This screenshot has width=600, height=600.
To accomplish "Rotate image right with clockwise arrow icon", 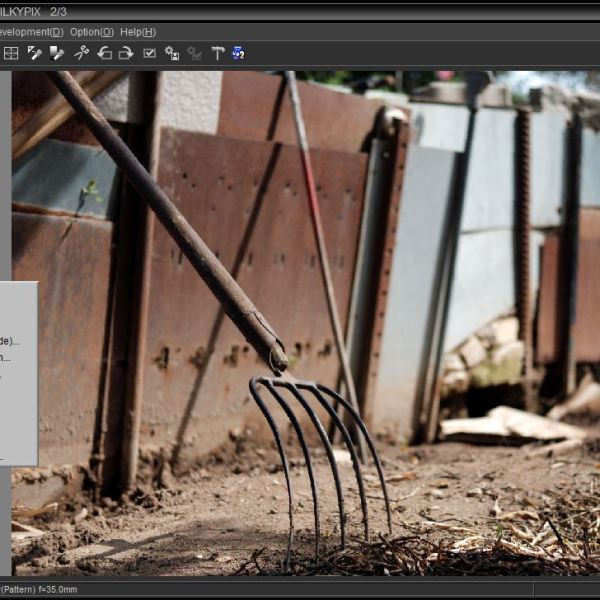I will click(x=126, y=53).
